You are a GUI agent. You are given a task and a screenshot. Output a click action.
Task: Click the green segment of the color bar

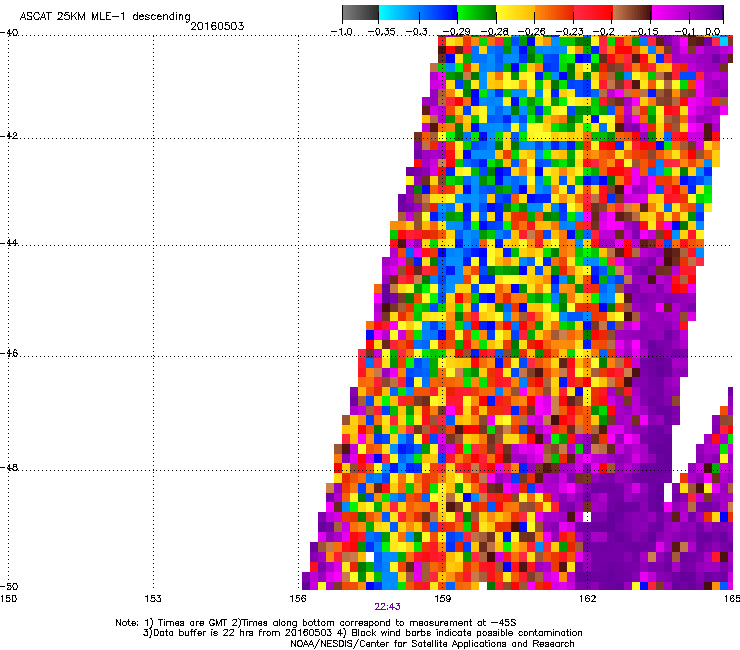(x=477, y=13)
